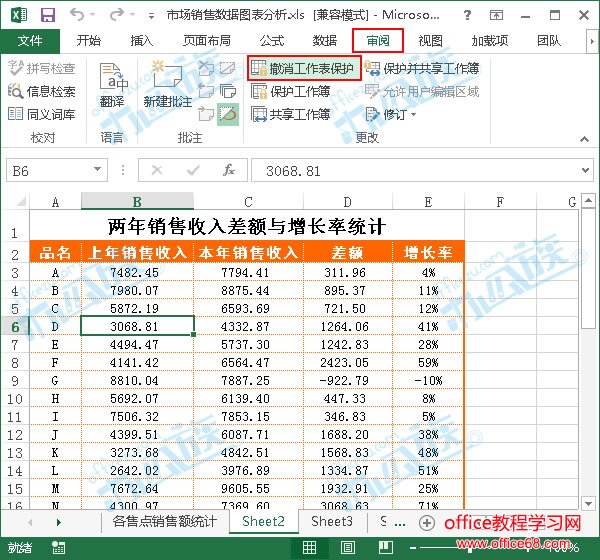Click the macro recording icon in status bar
This screenshot has height=560, width=600.
point(58,548)
